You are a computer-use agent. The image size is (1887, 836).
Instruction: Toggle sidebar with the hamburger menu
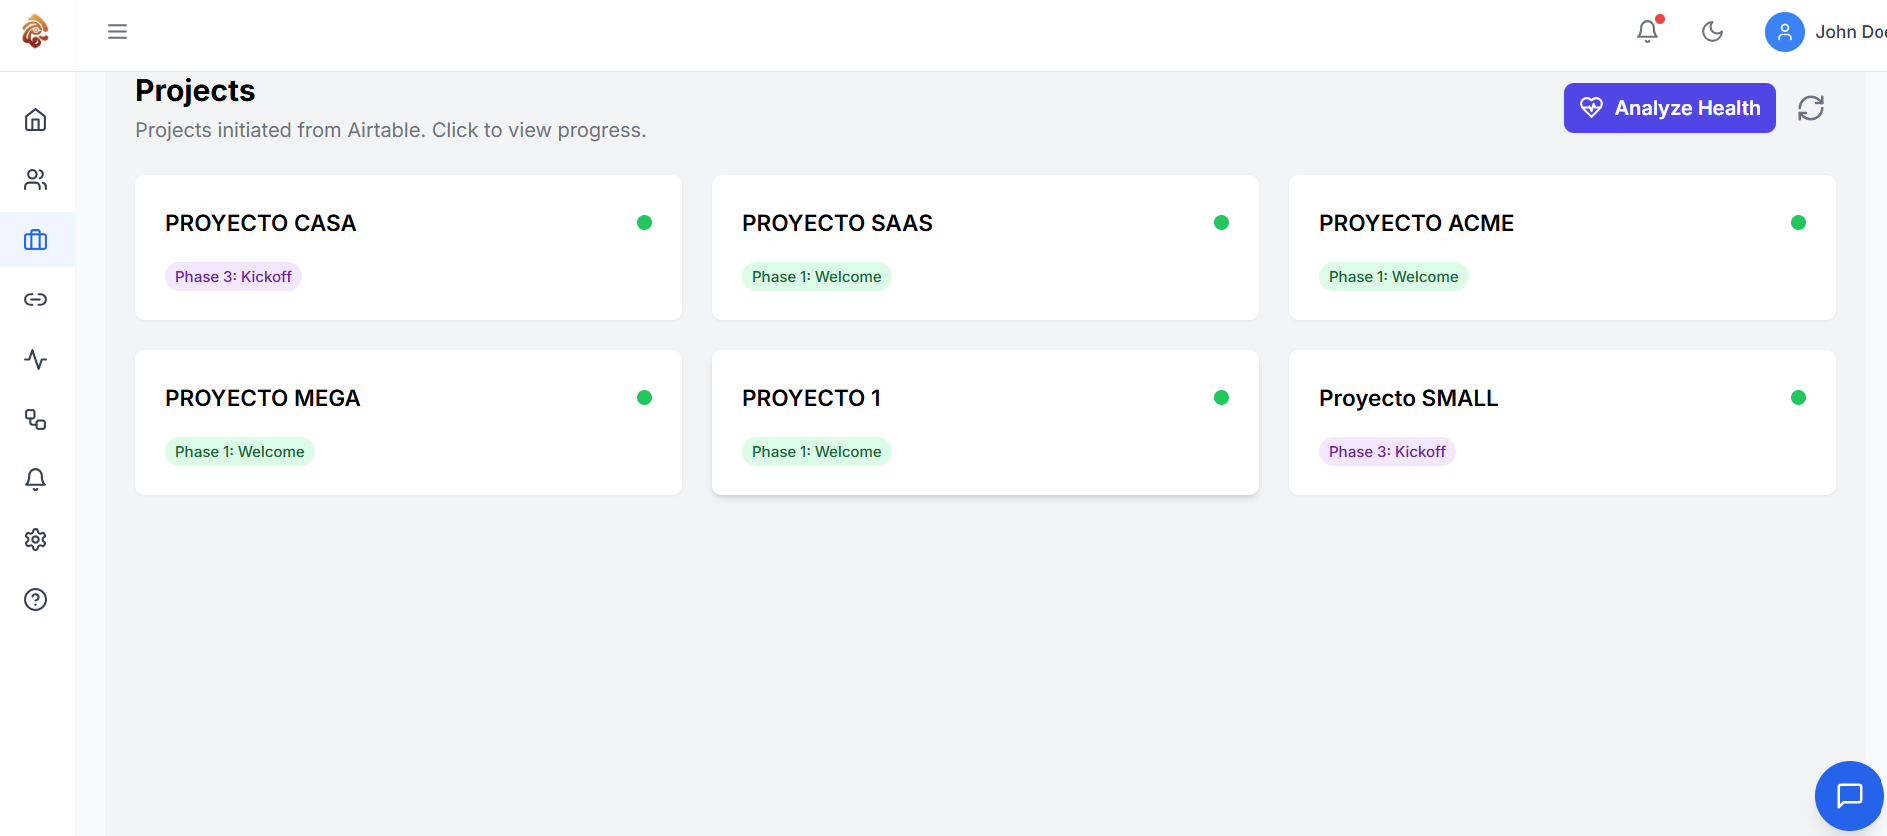[x=117, y=32]
